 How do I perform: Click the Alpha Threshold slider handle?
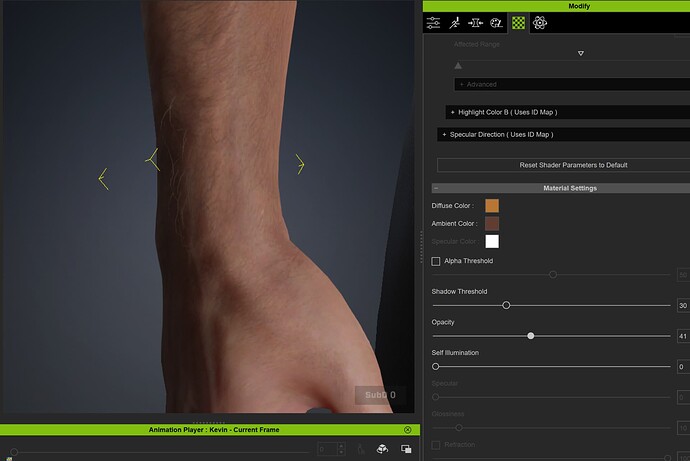point(553,274)
